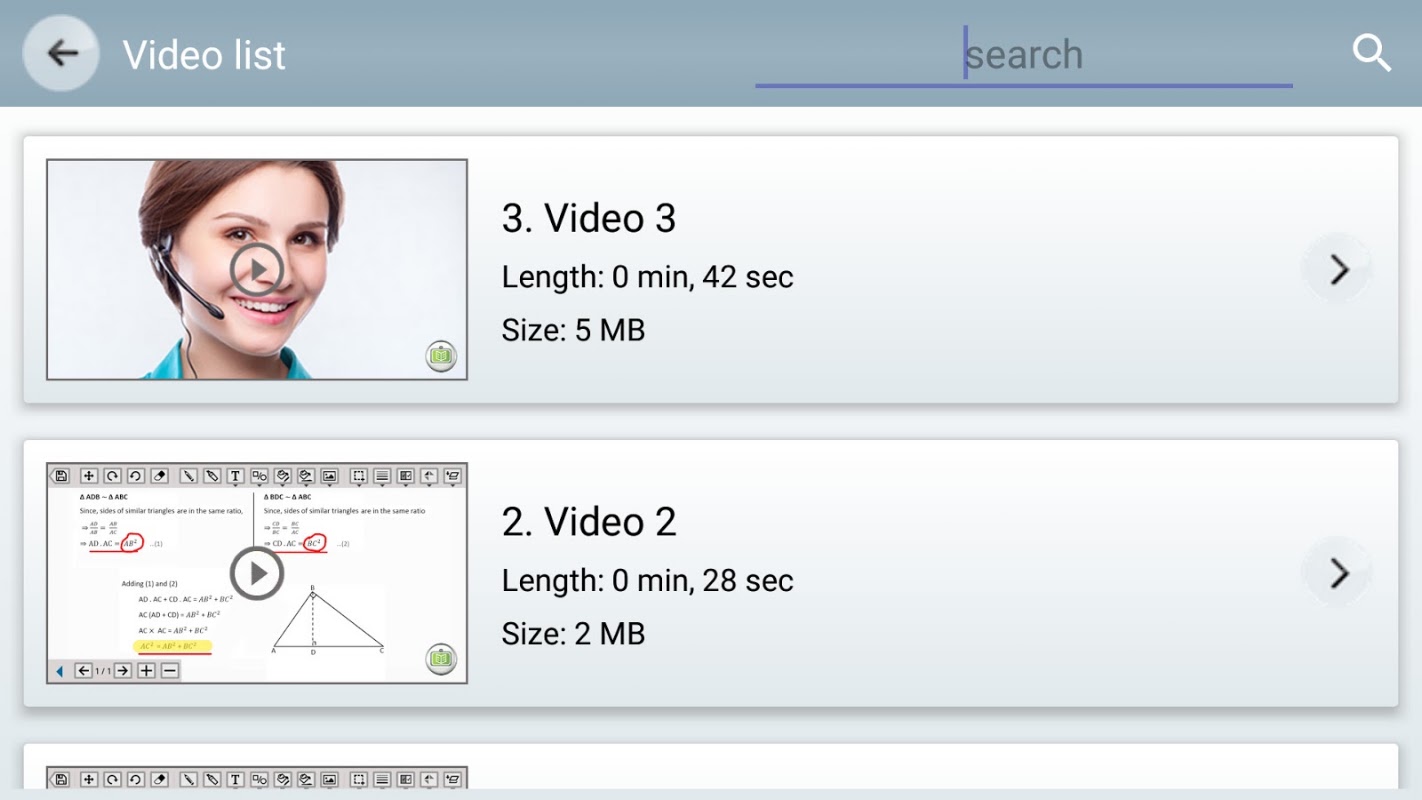This screenshot has width=1422, height=800.
Task: Focus the search input field
Action: tap(1023, 55)
